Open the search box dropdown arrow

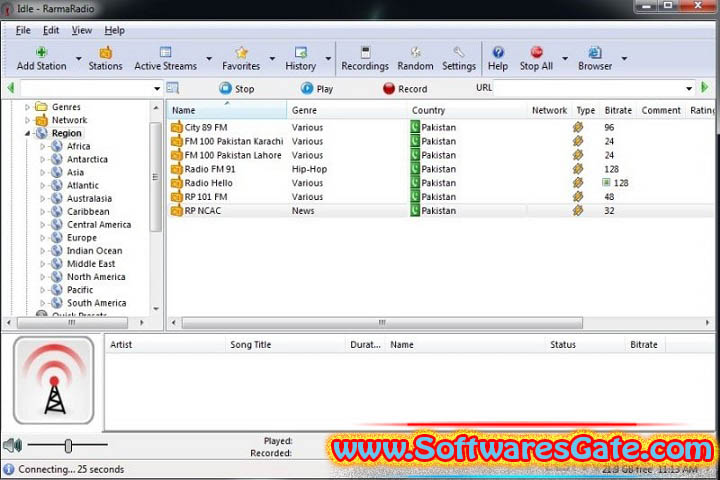point(157,88)
